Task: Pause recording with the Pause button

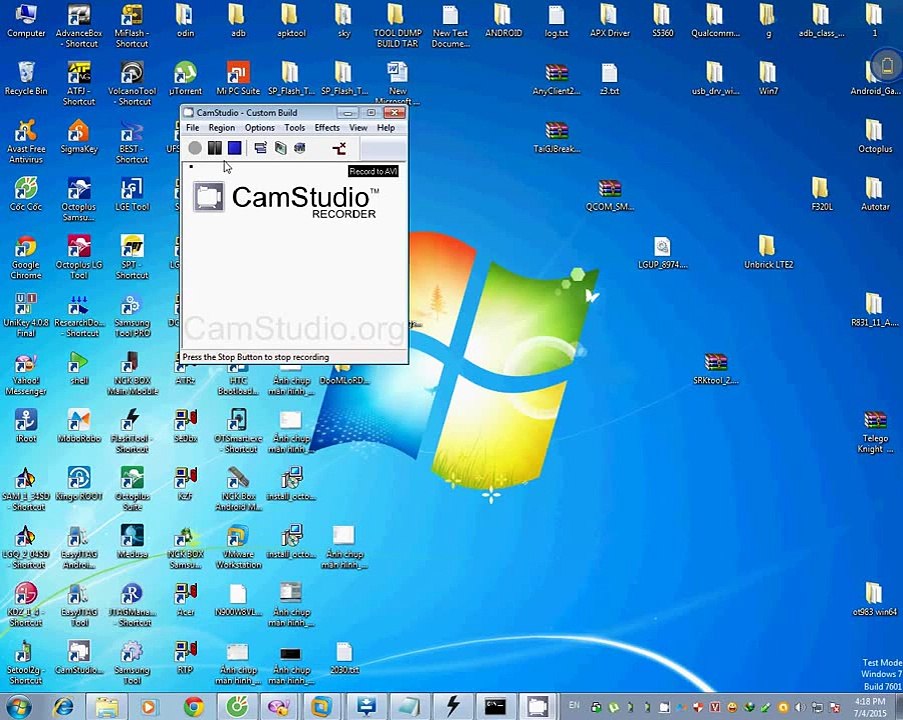Action: click(x=214, y=149)
